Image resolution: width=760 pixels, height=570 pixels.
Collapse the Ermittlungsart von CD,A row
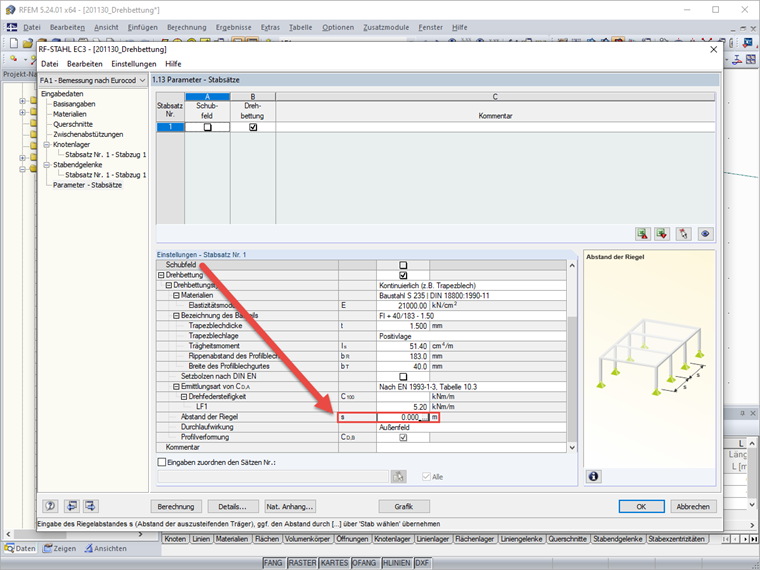tap(176, 387)
